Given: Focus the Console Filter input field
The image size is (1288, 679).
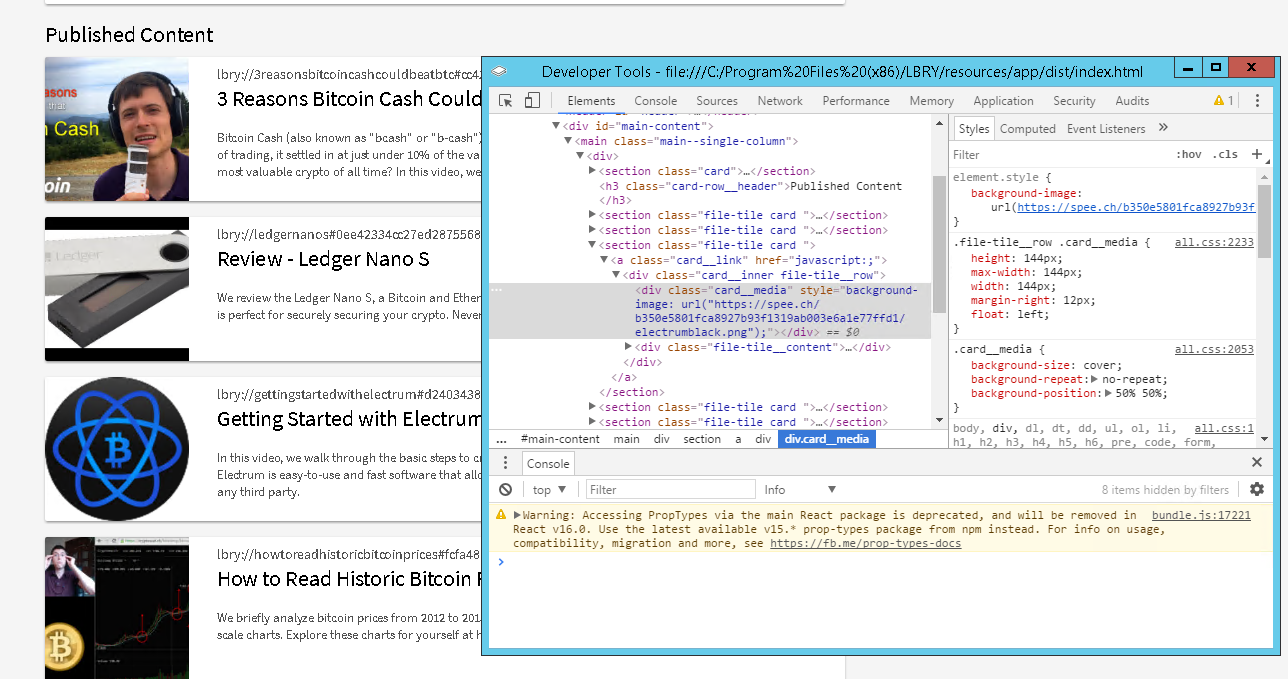Looking at the screenshot, I should 670,490.
